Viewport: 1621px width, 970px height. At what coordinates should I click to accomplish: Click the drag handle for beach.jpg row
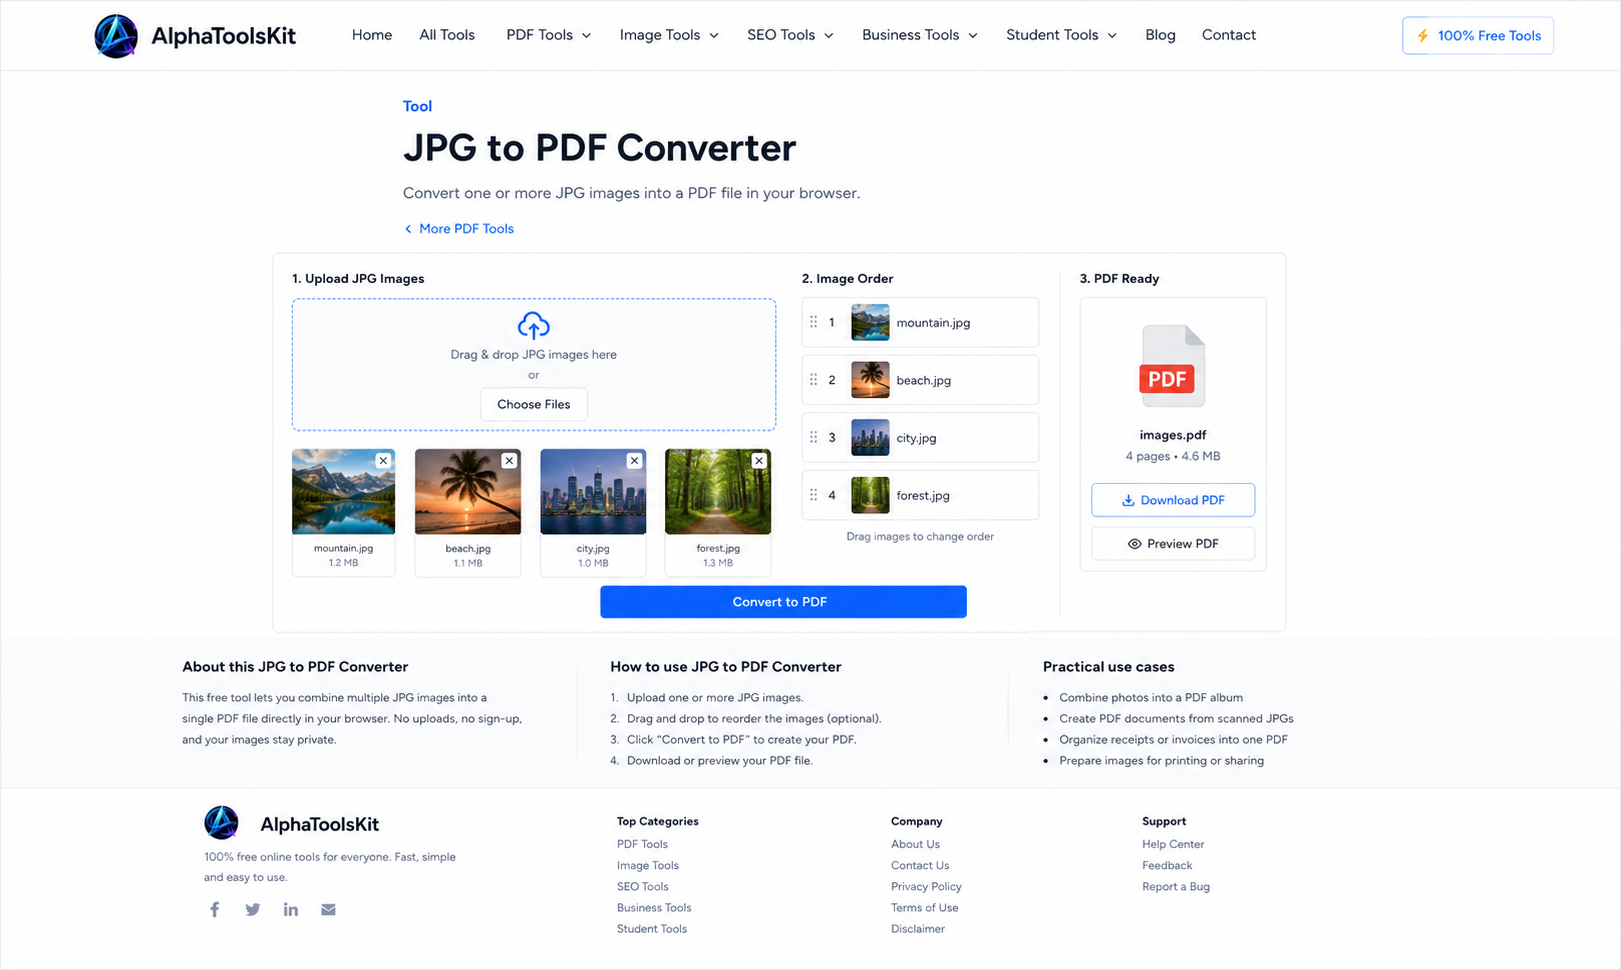[813, 380]
